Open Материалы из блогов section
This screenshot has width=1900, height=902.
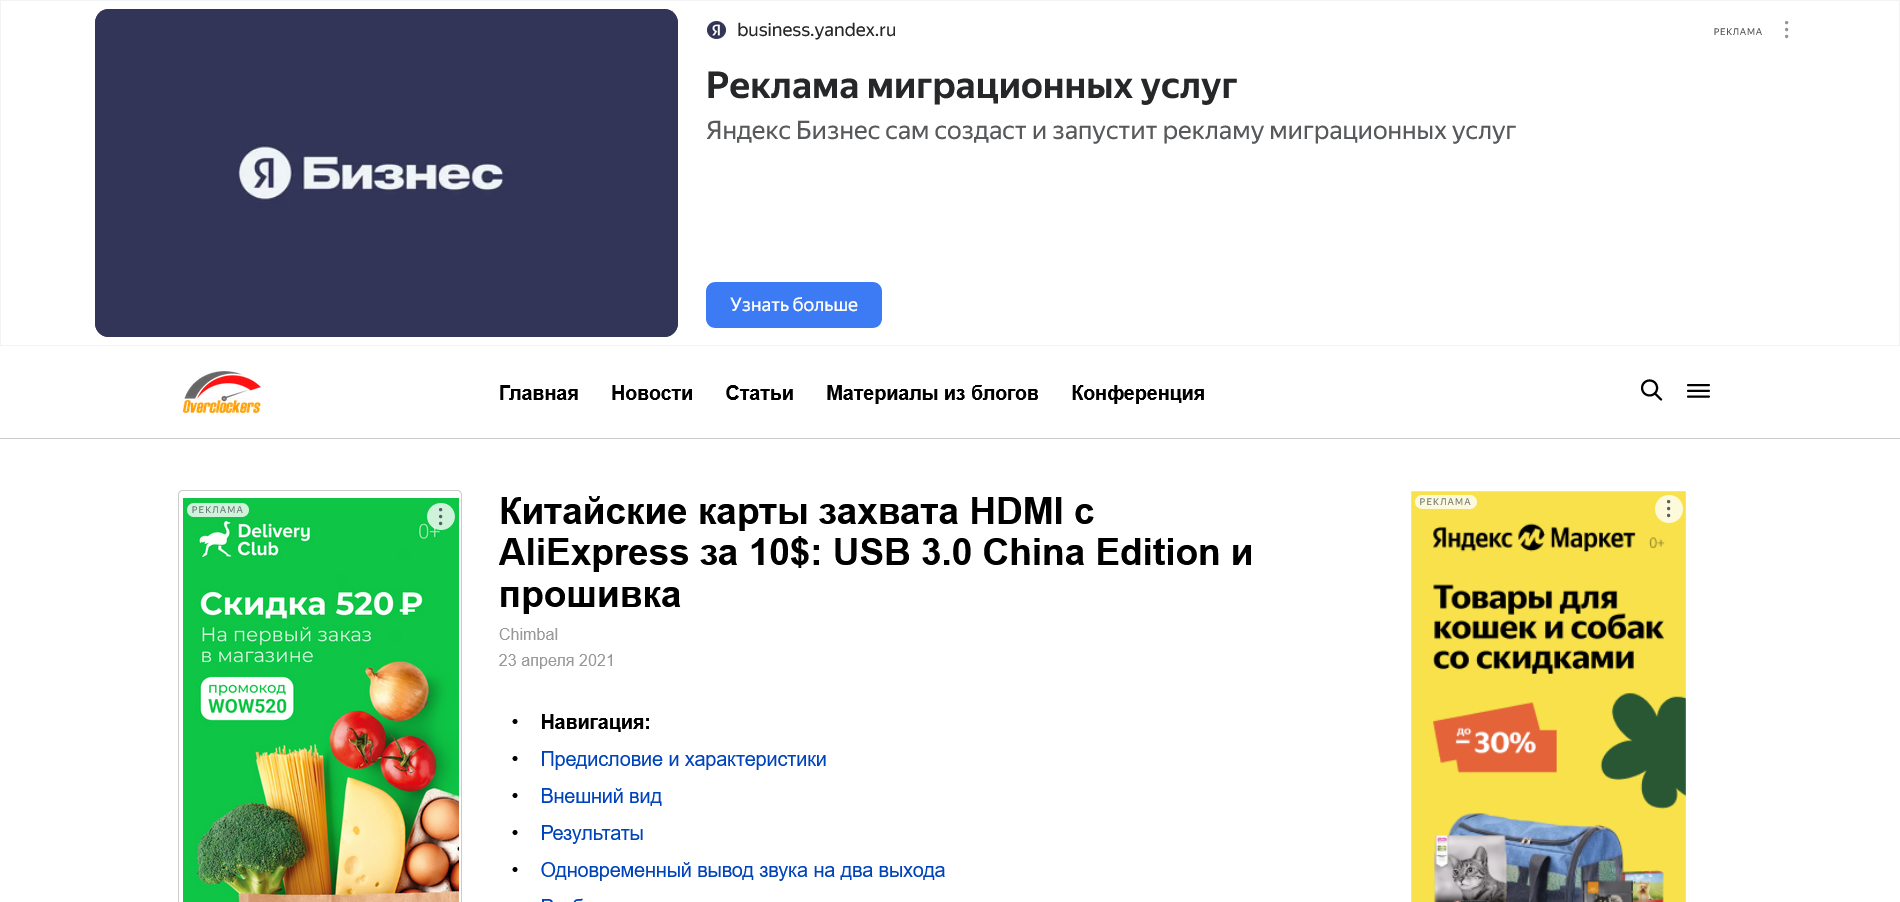tap(932, 393)
